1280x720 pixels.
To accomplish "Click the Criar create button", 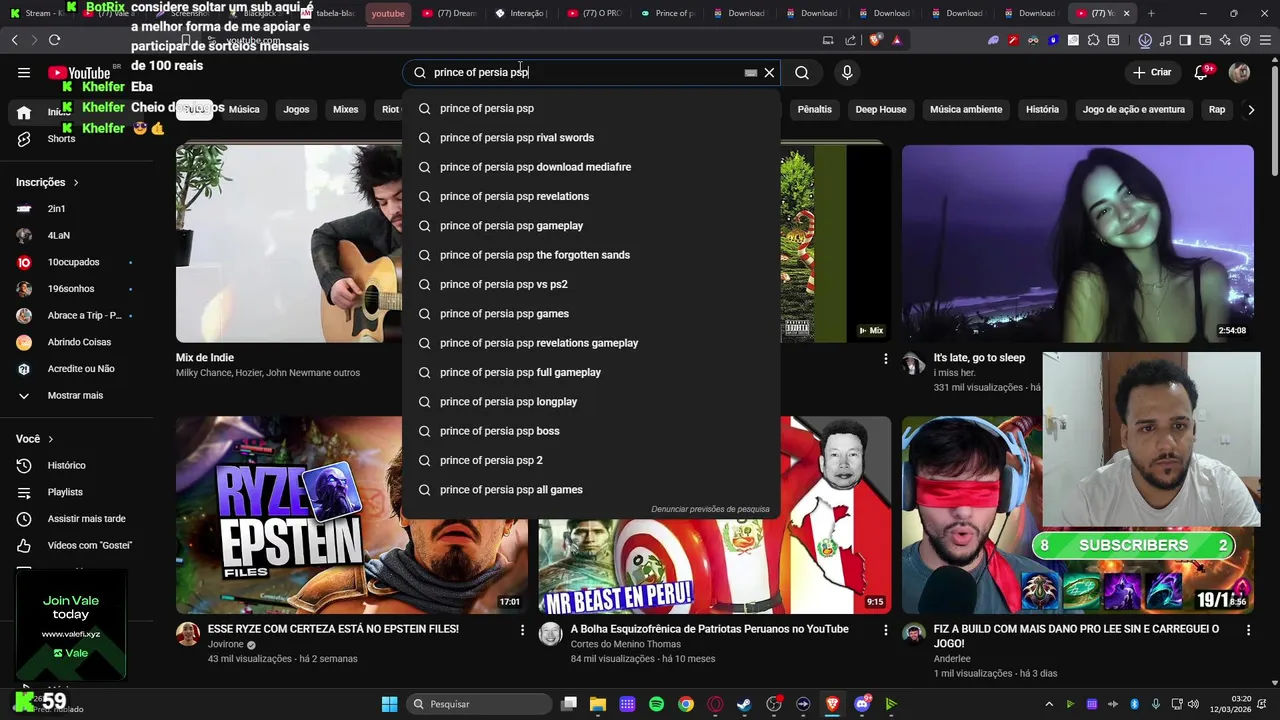I will (x=1152, y=72).
